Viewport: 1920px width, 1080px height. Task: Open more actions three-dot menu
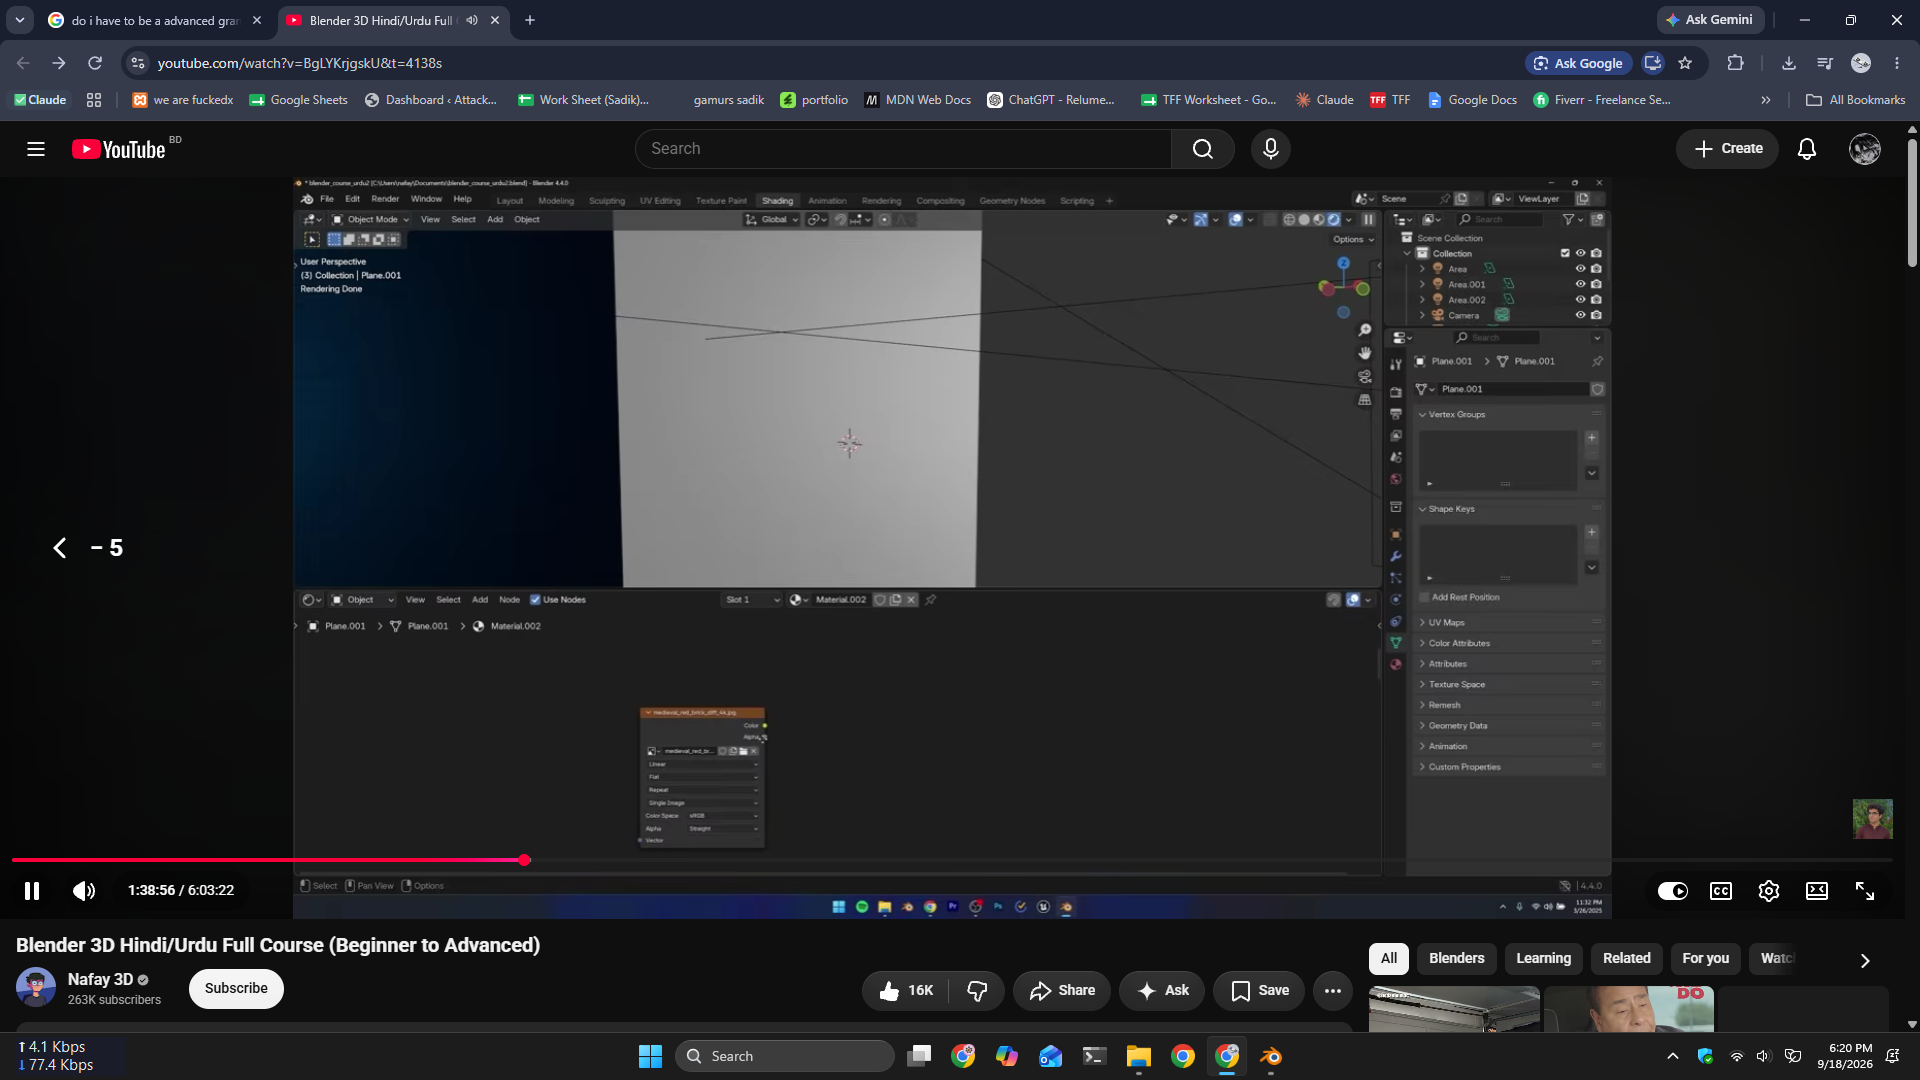pos(1333,990)
